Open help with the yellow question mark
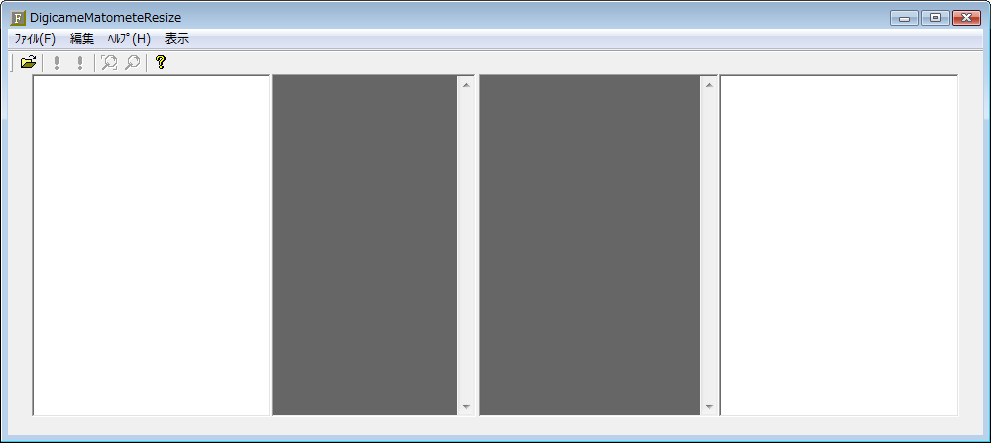Viewport: 991px width, 443px height. coord(161,62)
